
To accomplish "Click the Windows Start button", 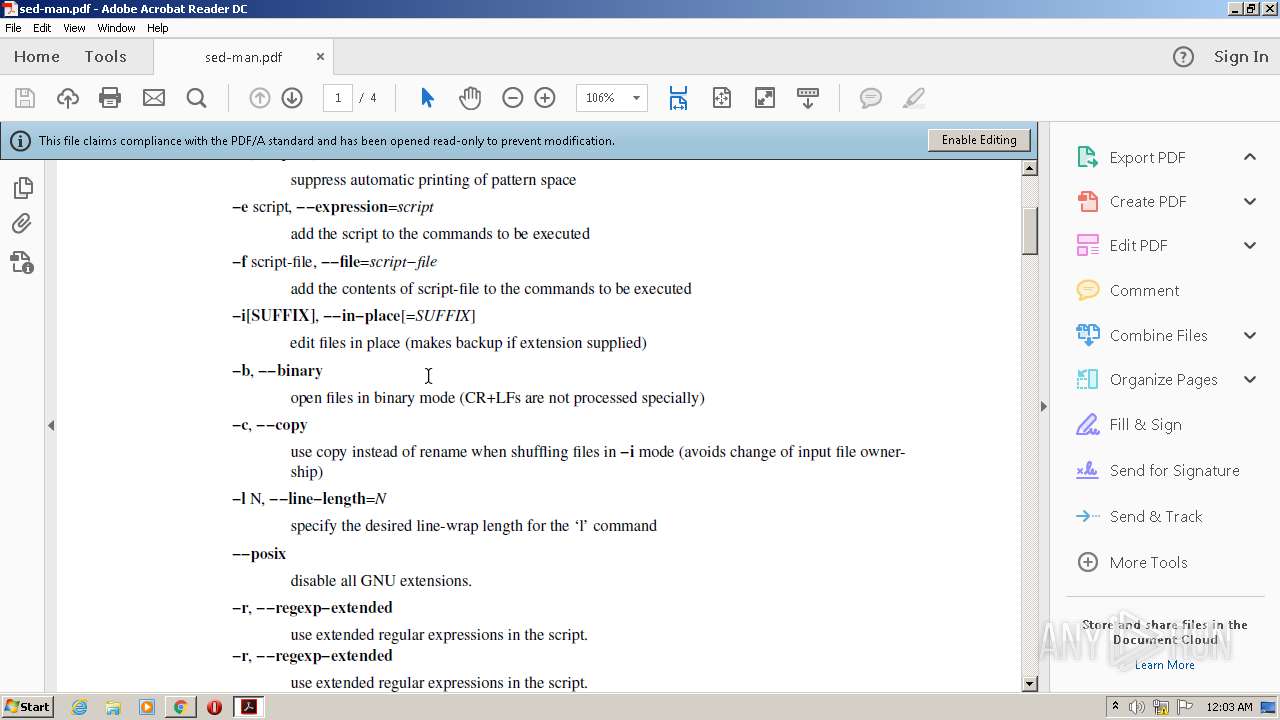I will [x=28, y=706].
